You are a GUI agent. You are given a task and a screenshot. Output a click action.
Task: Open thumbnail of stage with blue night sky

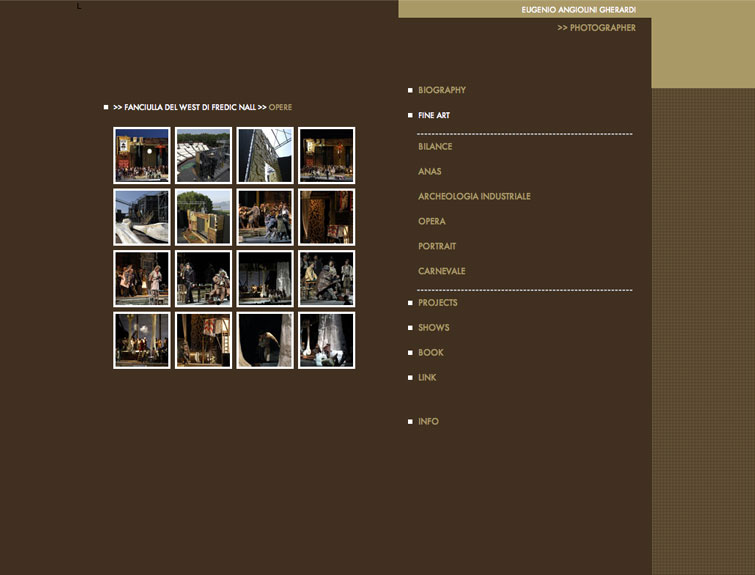point(142,155)
